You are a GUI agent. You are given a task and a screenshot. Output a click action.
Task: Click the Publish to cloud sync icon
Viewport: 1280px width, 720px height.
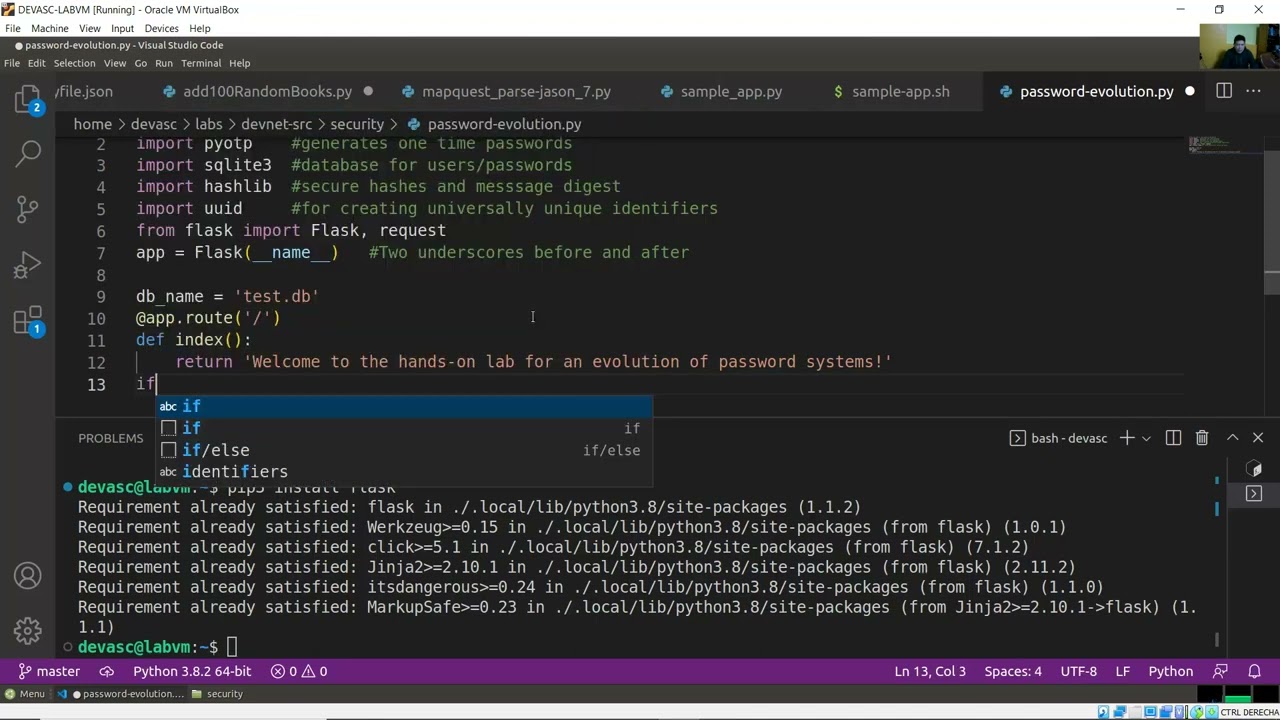[106, 671]
